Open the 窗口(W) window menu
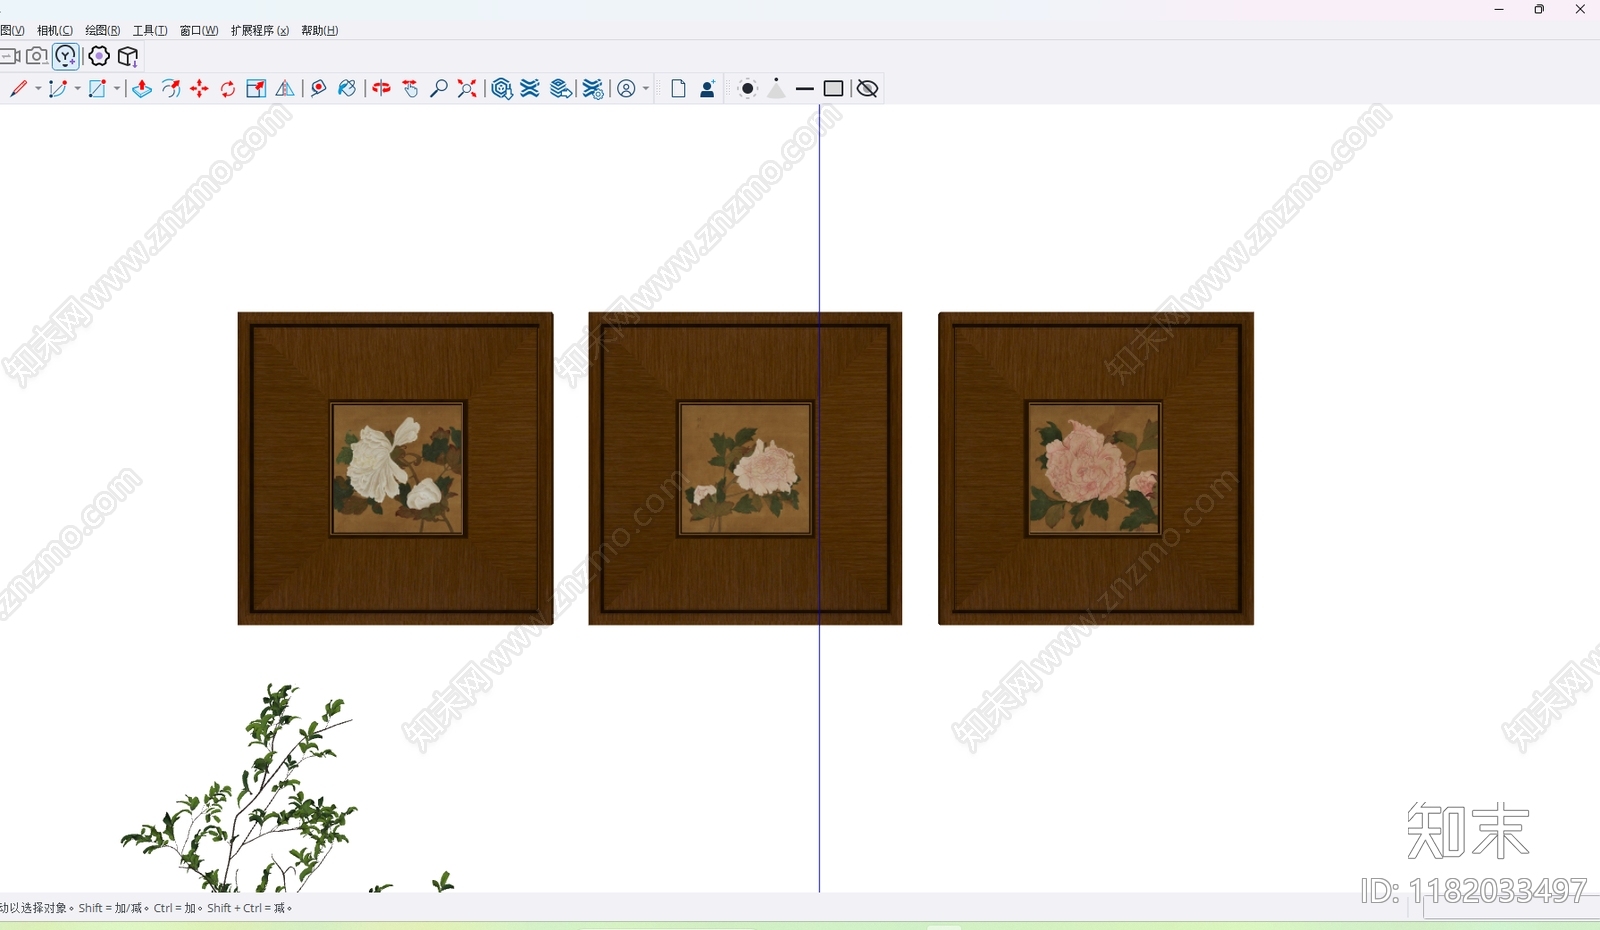Screen dimensions: 1600x930 point(199,31)
